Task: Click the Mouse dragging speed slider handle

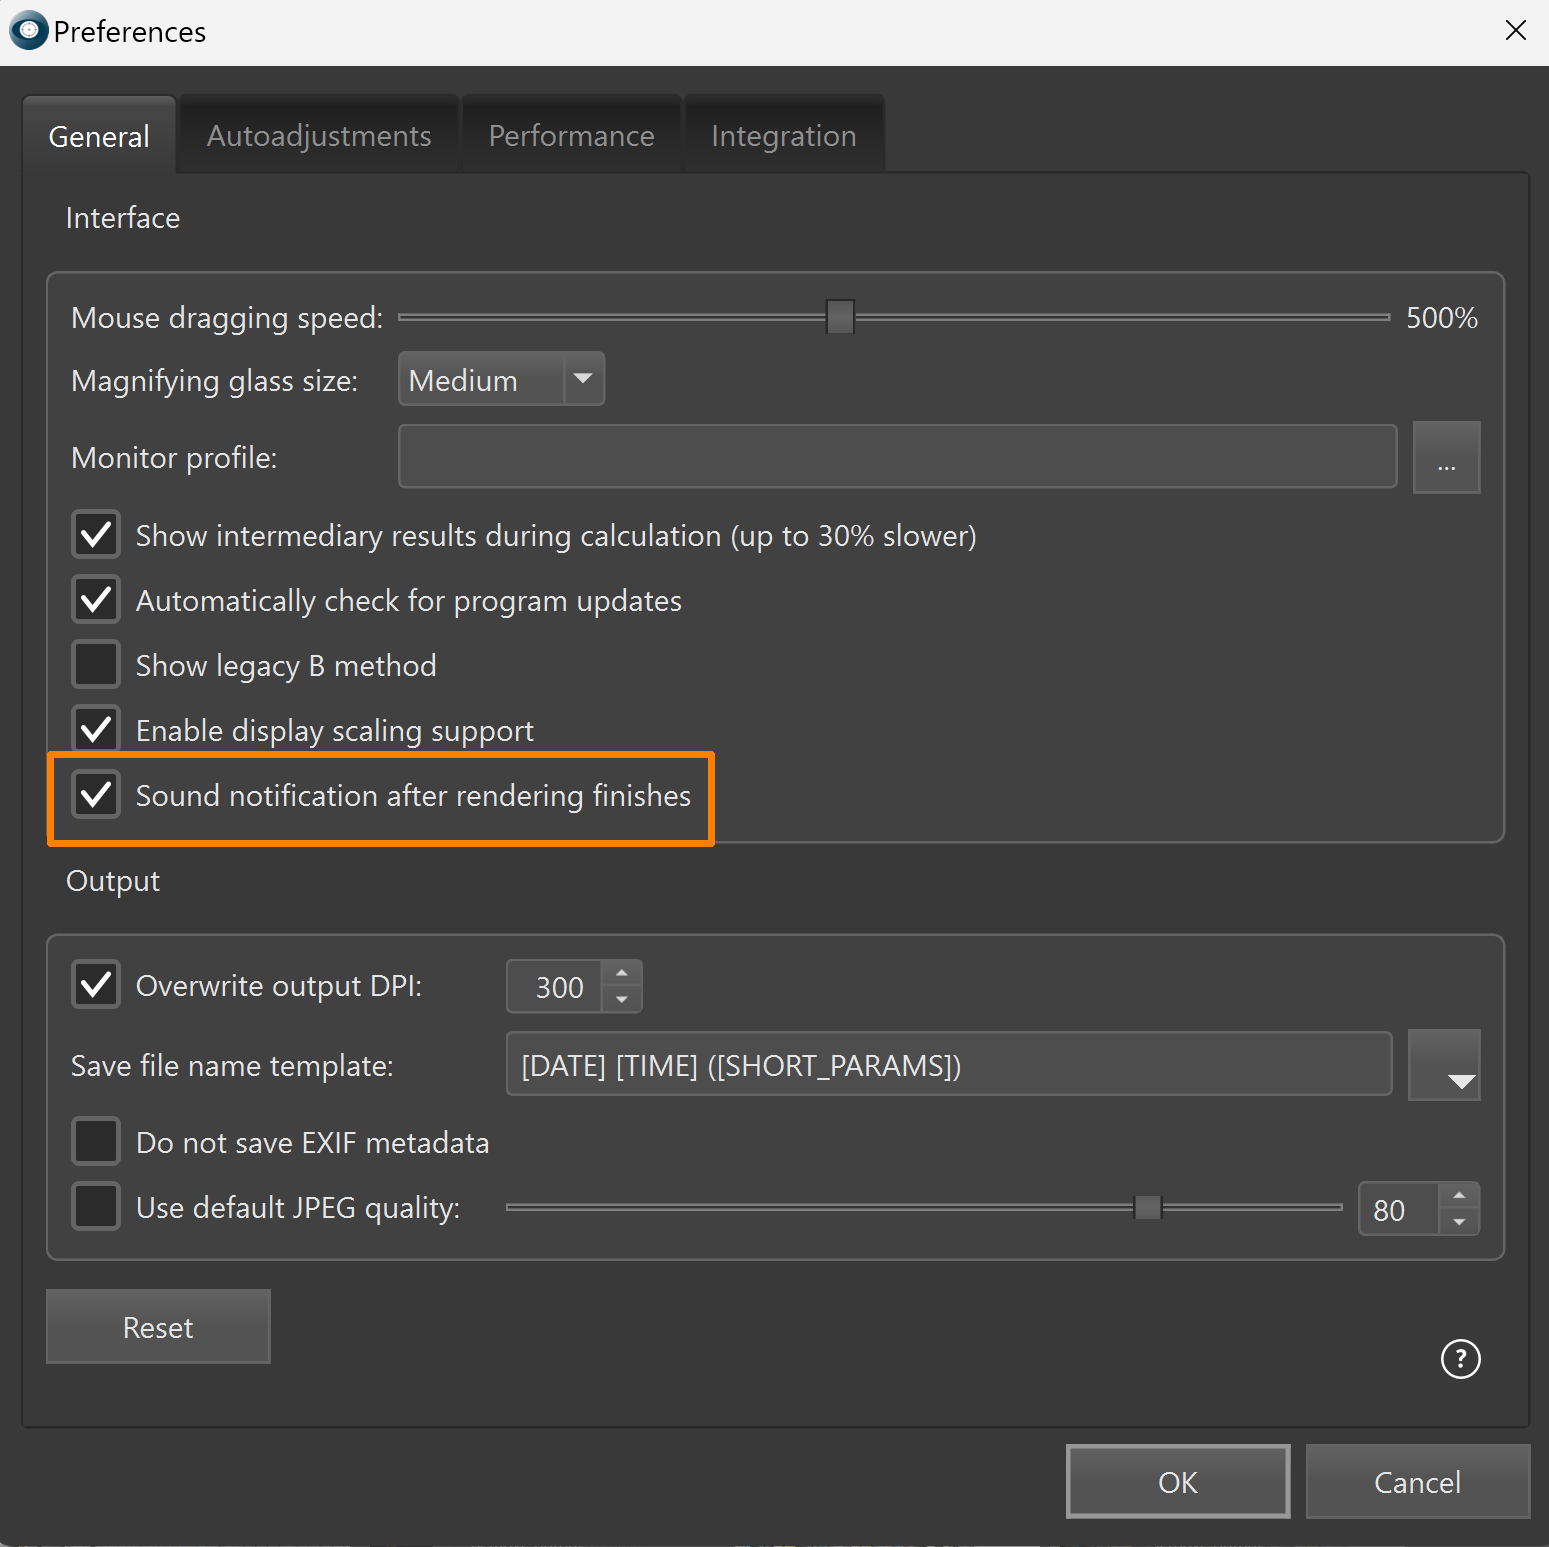Action: 840,317
